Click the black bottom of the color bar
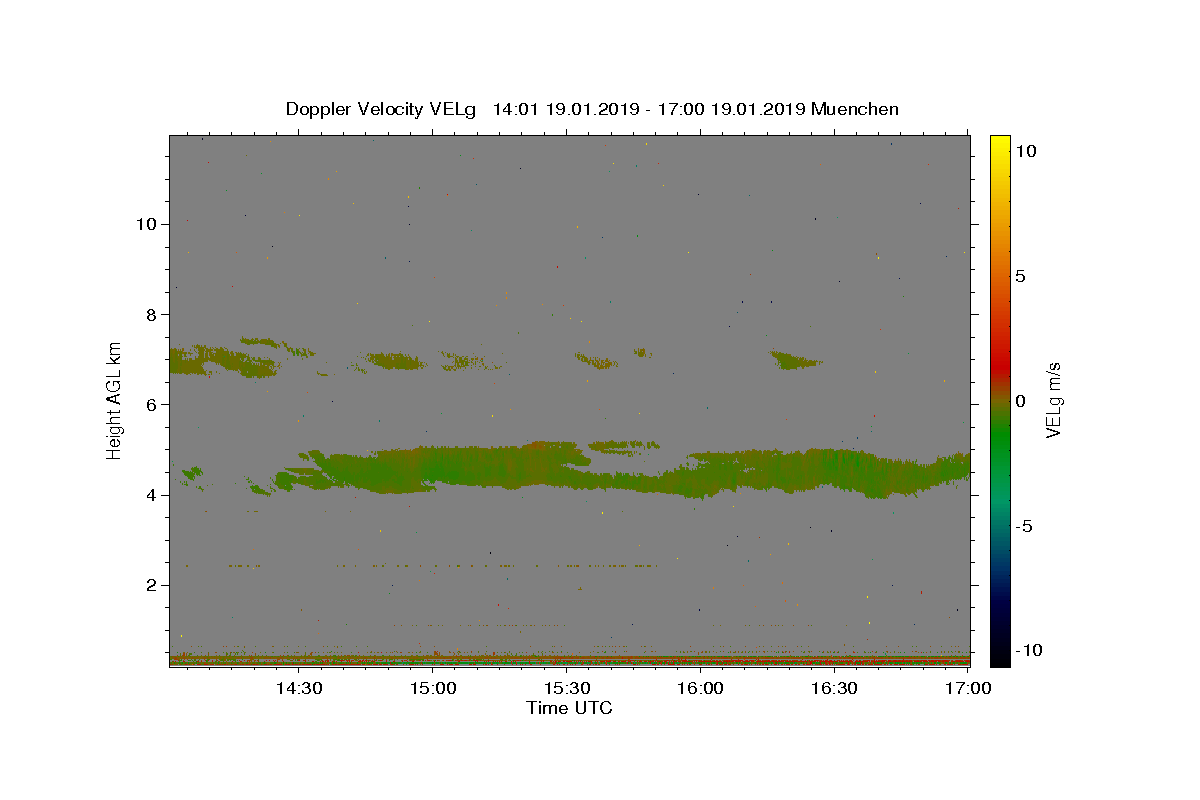 click(x=1000, y=656)
